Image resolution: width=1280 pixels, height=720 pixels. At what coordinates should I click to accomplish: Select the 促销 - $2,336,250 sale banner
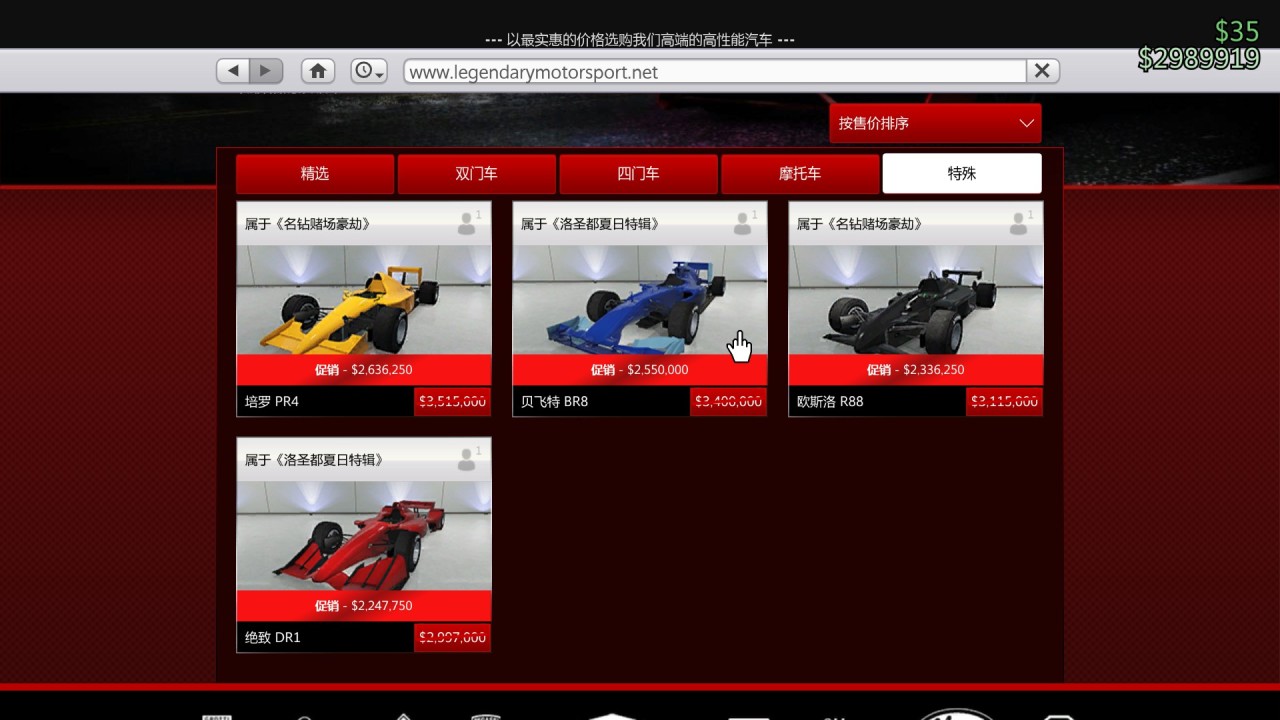(x=916, y=370)
